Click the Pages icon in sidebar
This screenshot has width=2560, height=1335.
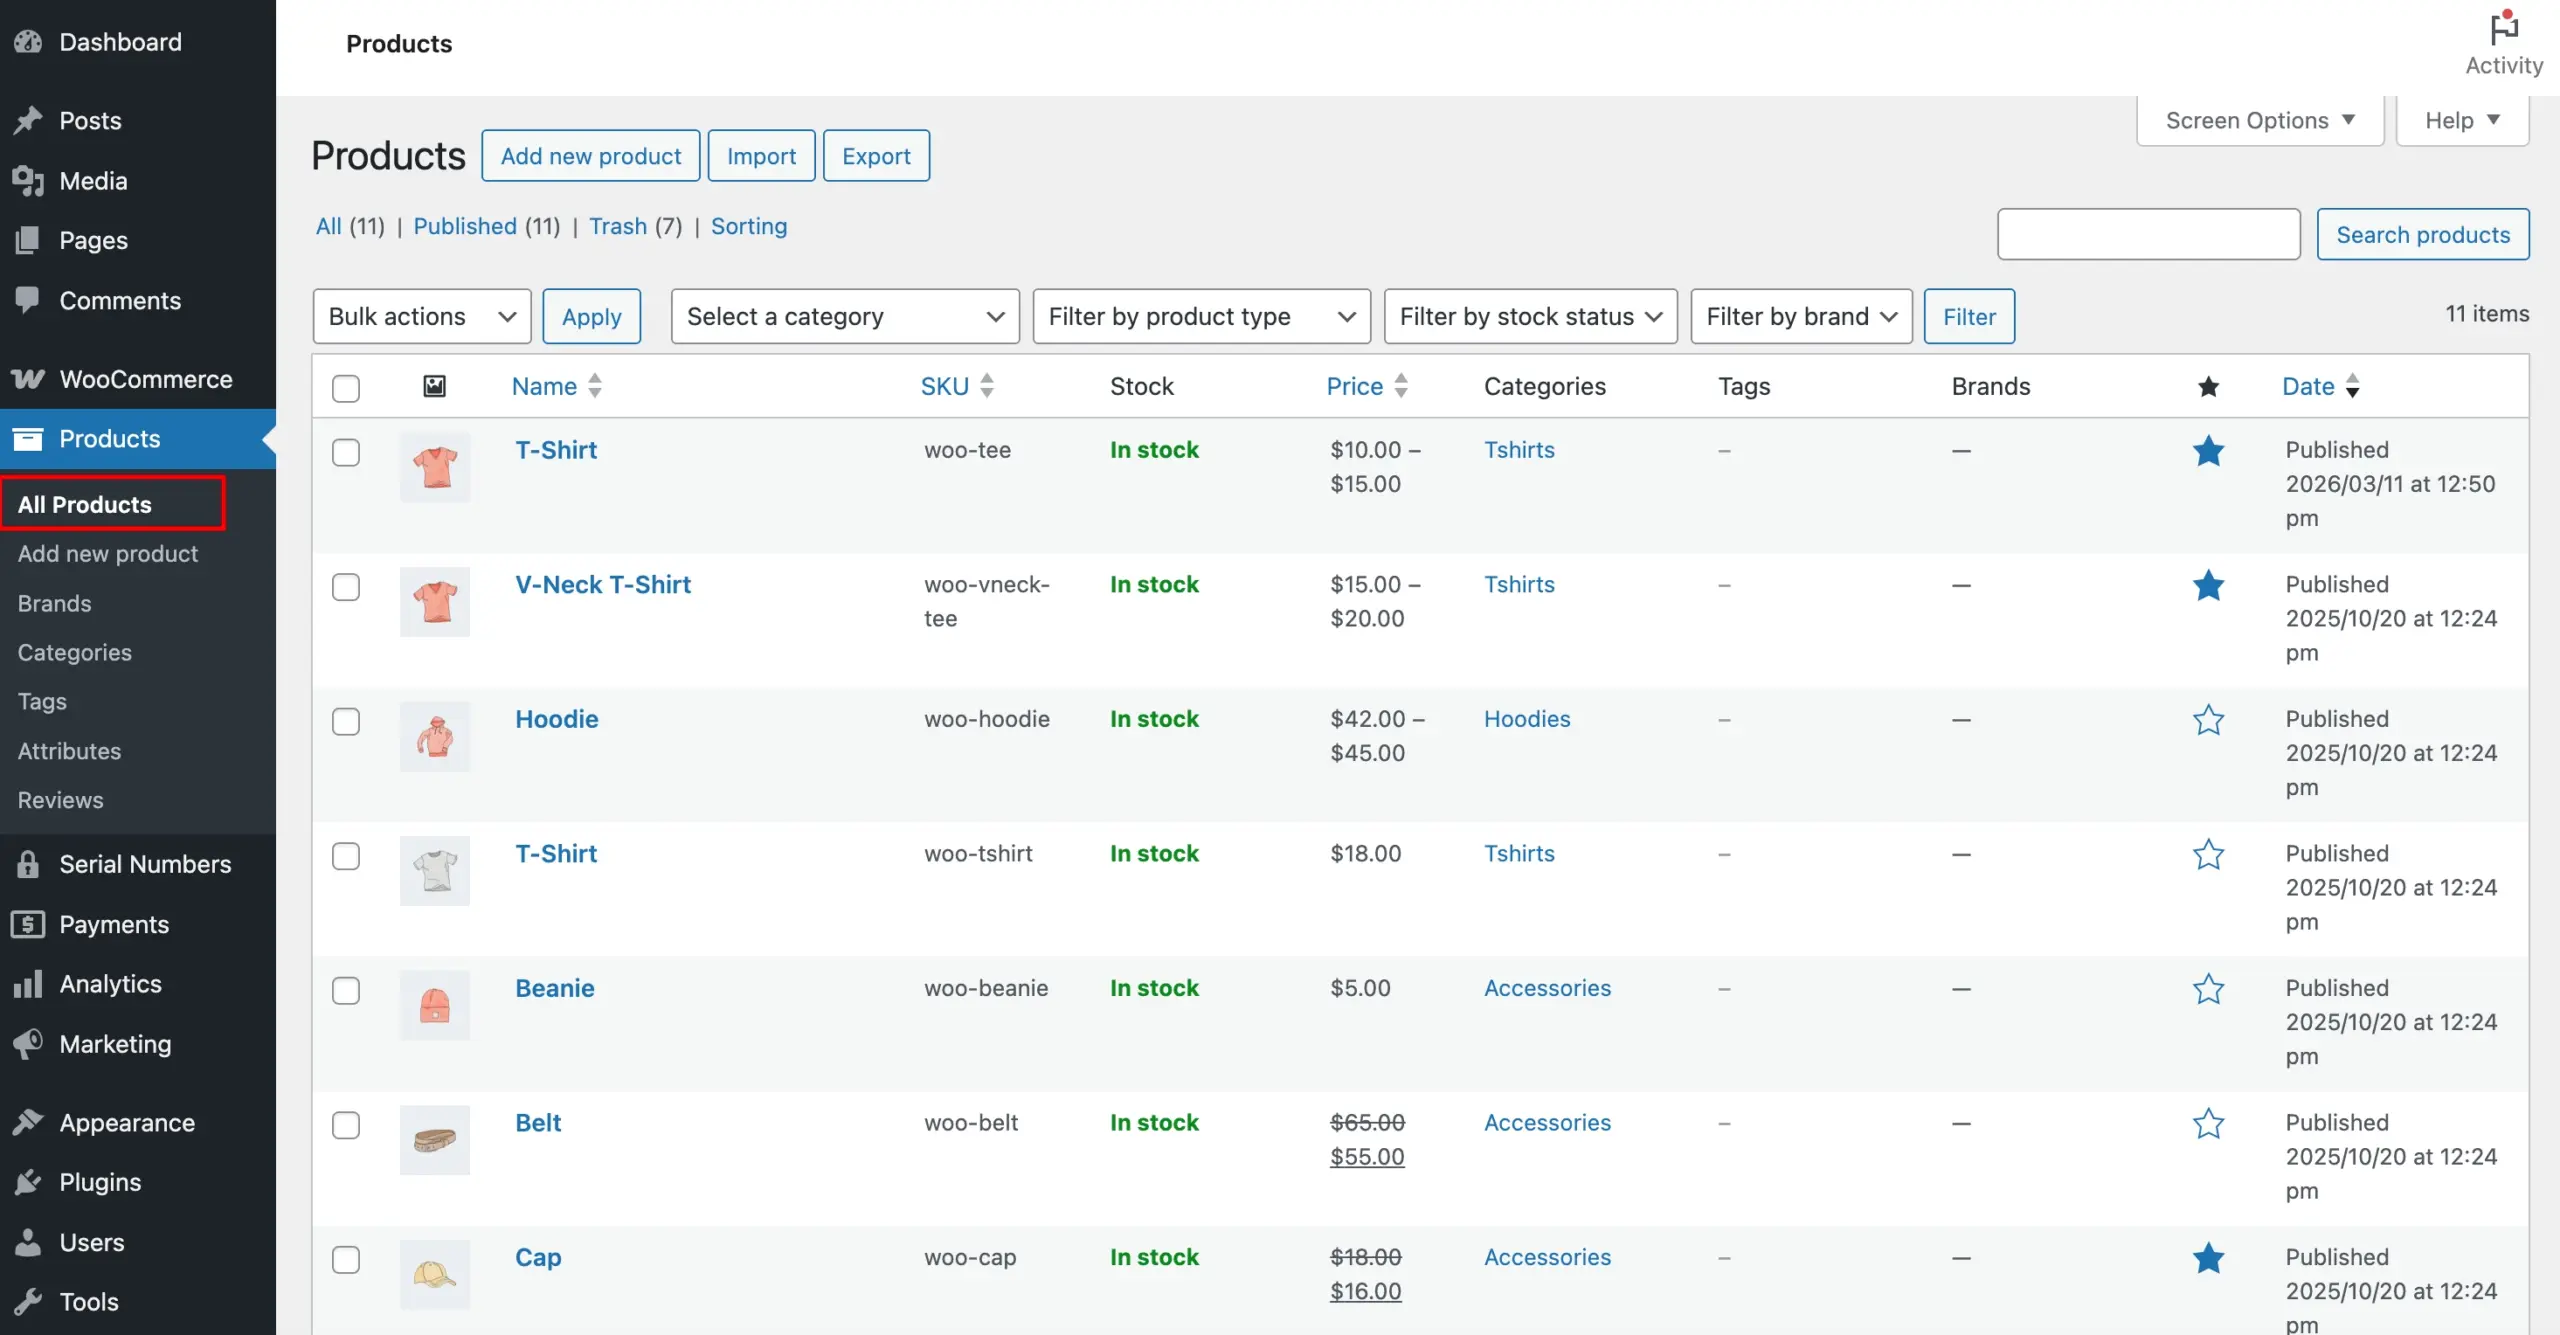tap(28, 240)
